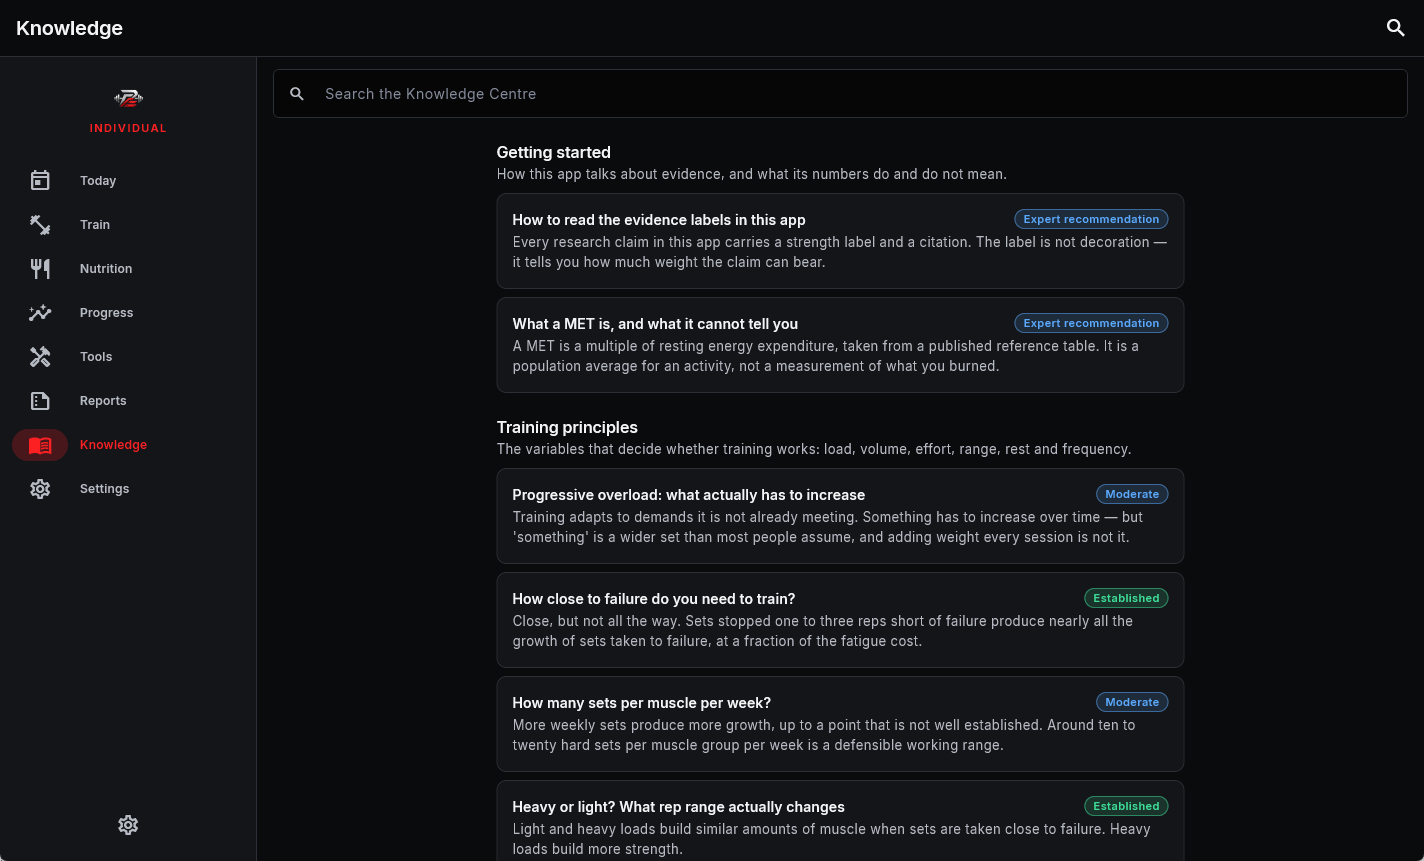Click Moderate badge on Progressive overload card
The image size is (1424, 861).
[1132, 494]
